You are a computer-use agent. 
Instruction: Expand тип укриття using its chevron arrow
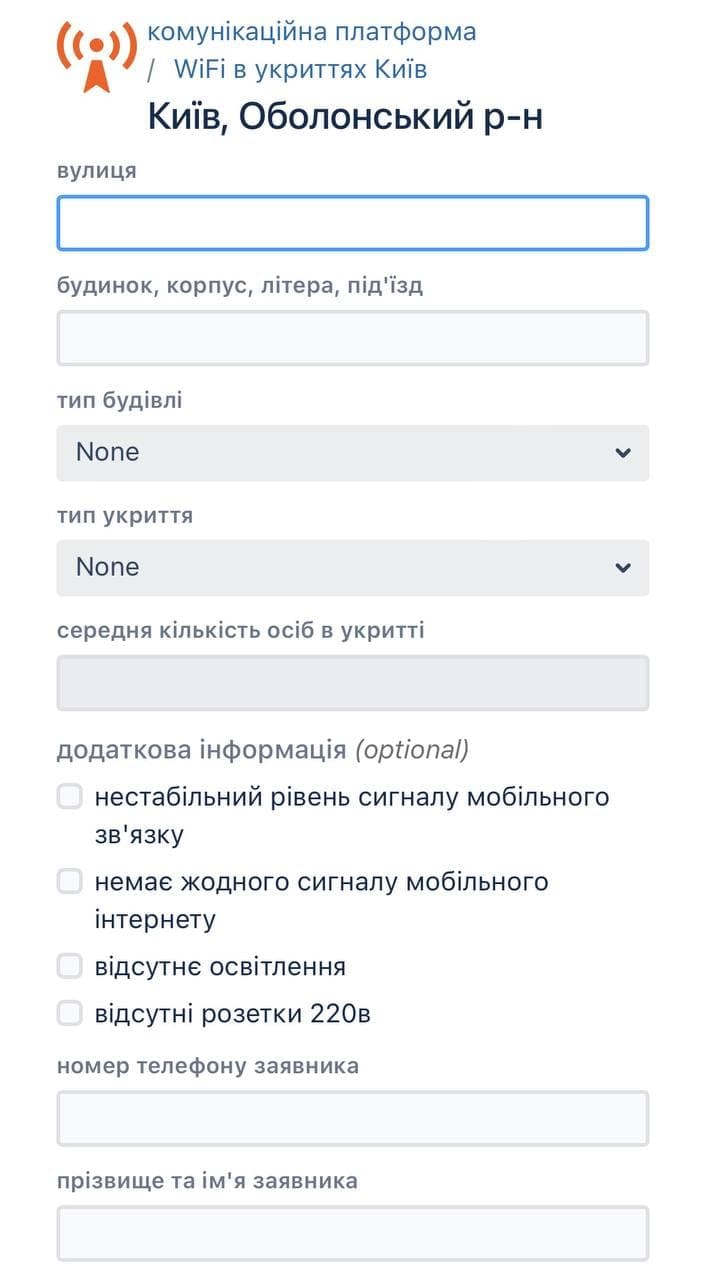click(622, 567)
